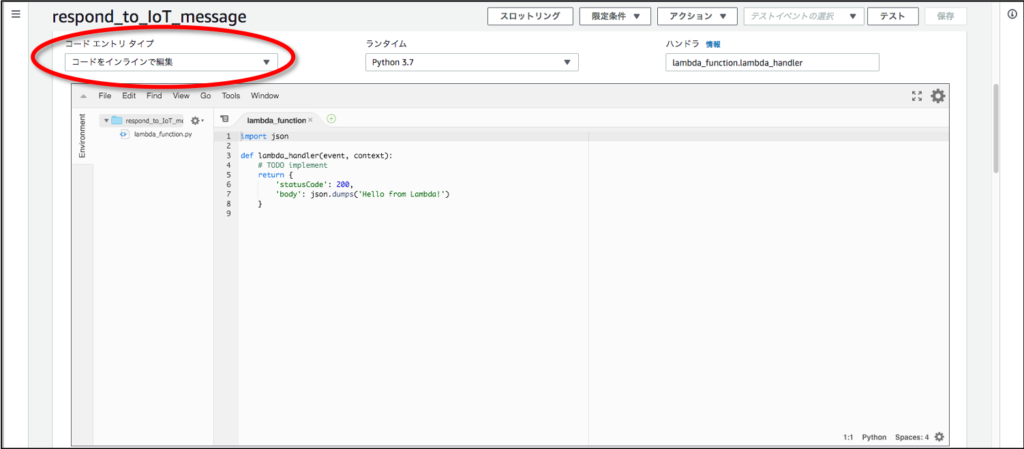Image resolution: width=1024 pixels, height=449 pixels.
Task: Click the editor settings gear icon
Action: click(x=937, y=96)
